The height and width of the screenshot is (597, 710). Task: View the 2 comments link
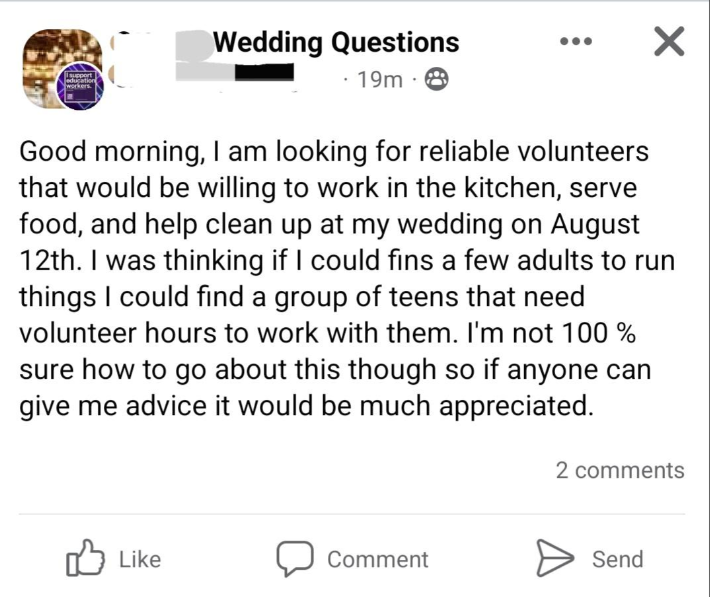[620, 470]
